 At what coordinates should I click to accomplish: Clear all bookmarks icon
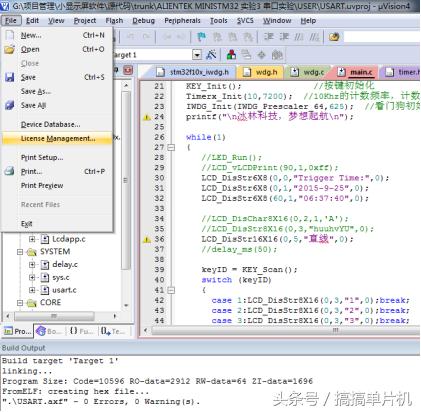pos(248,37)
